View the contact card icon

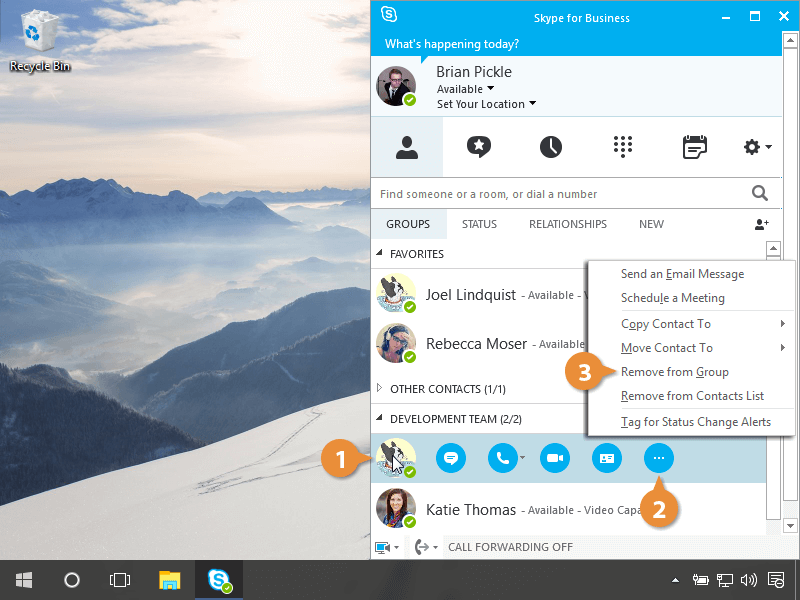point(606,458)
